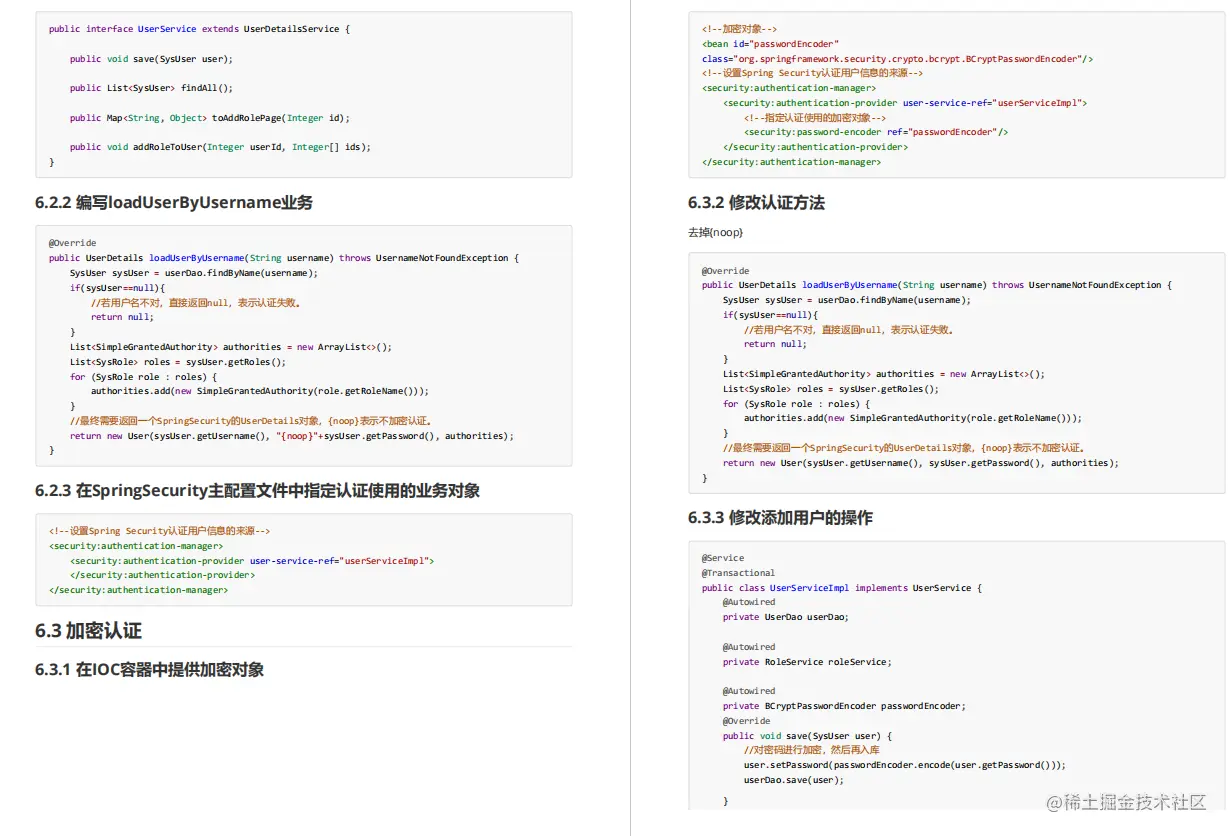
Task: Click return line containing "{noop}"+sysUser.getPassword()
Action: (292, 436)
